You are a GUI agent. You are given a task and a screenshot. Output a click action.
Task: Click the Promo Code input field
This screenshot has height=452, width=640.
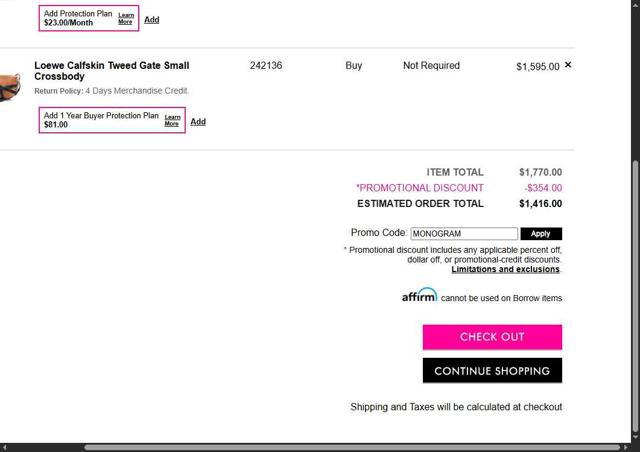tap(464, 234)
